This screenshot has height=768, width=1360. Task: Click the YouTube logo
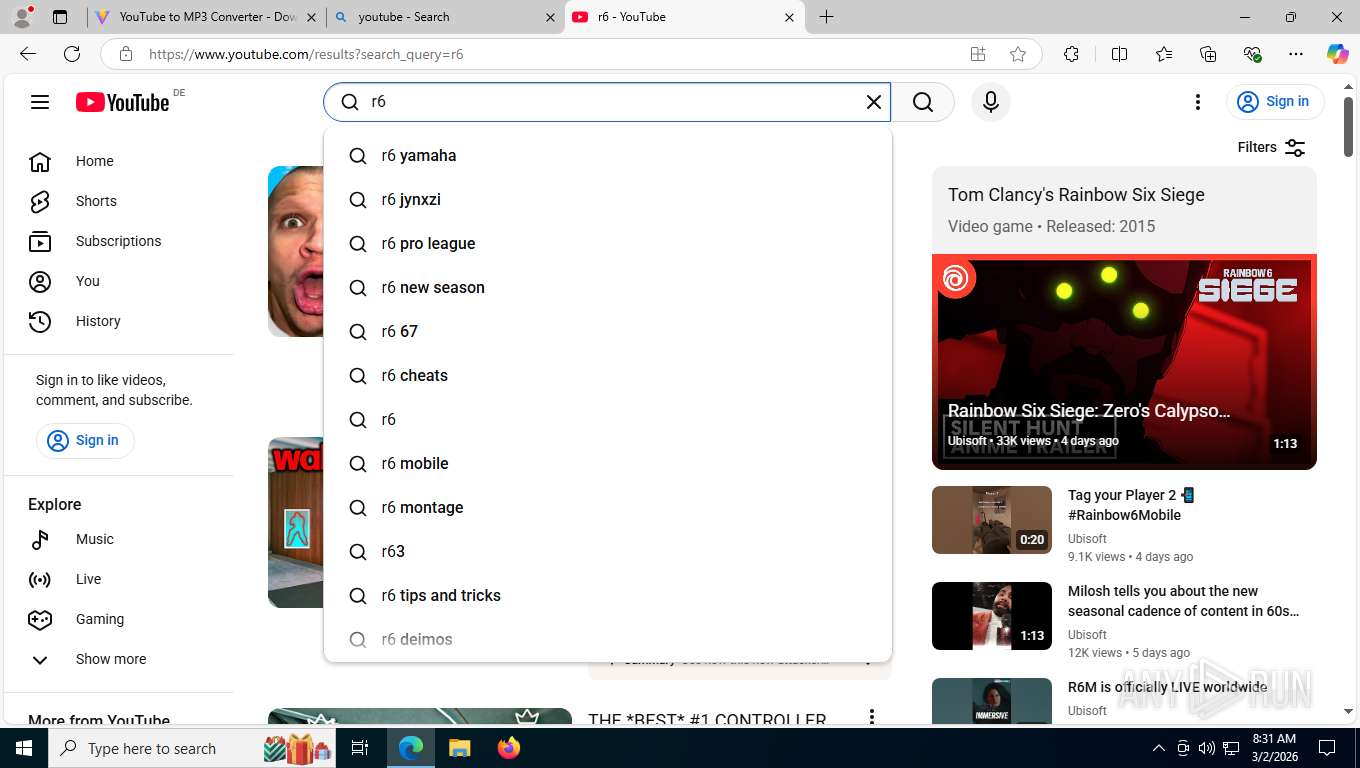pos(123,102)
